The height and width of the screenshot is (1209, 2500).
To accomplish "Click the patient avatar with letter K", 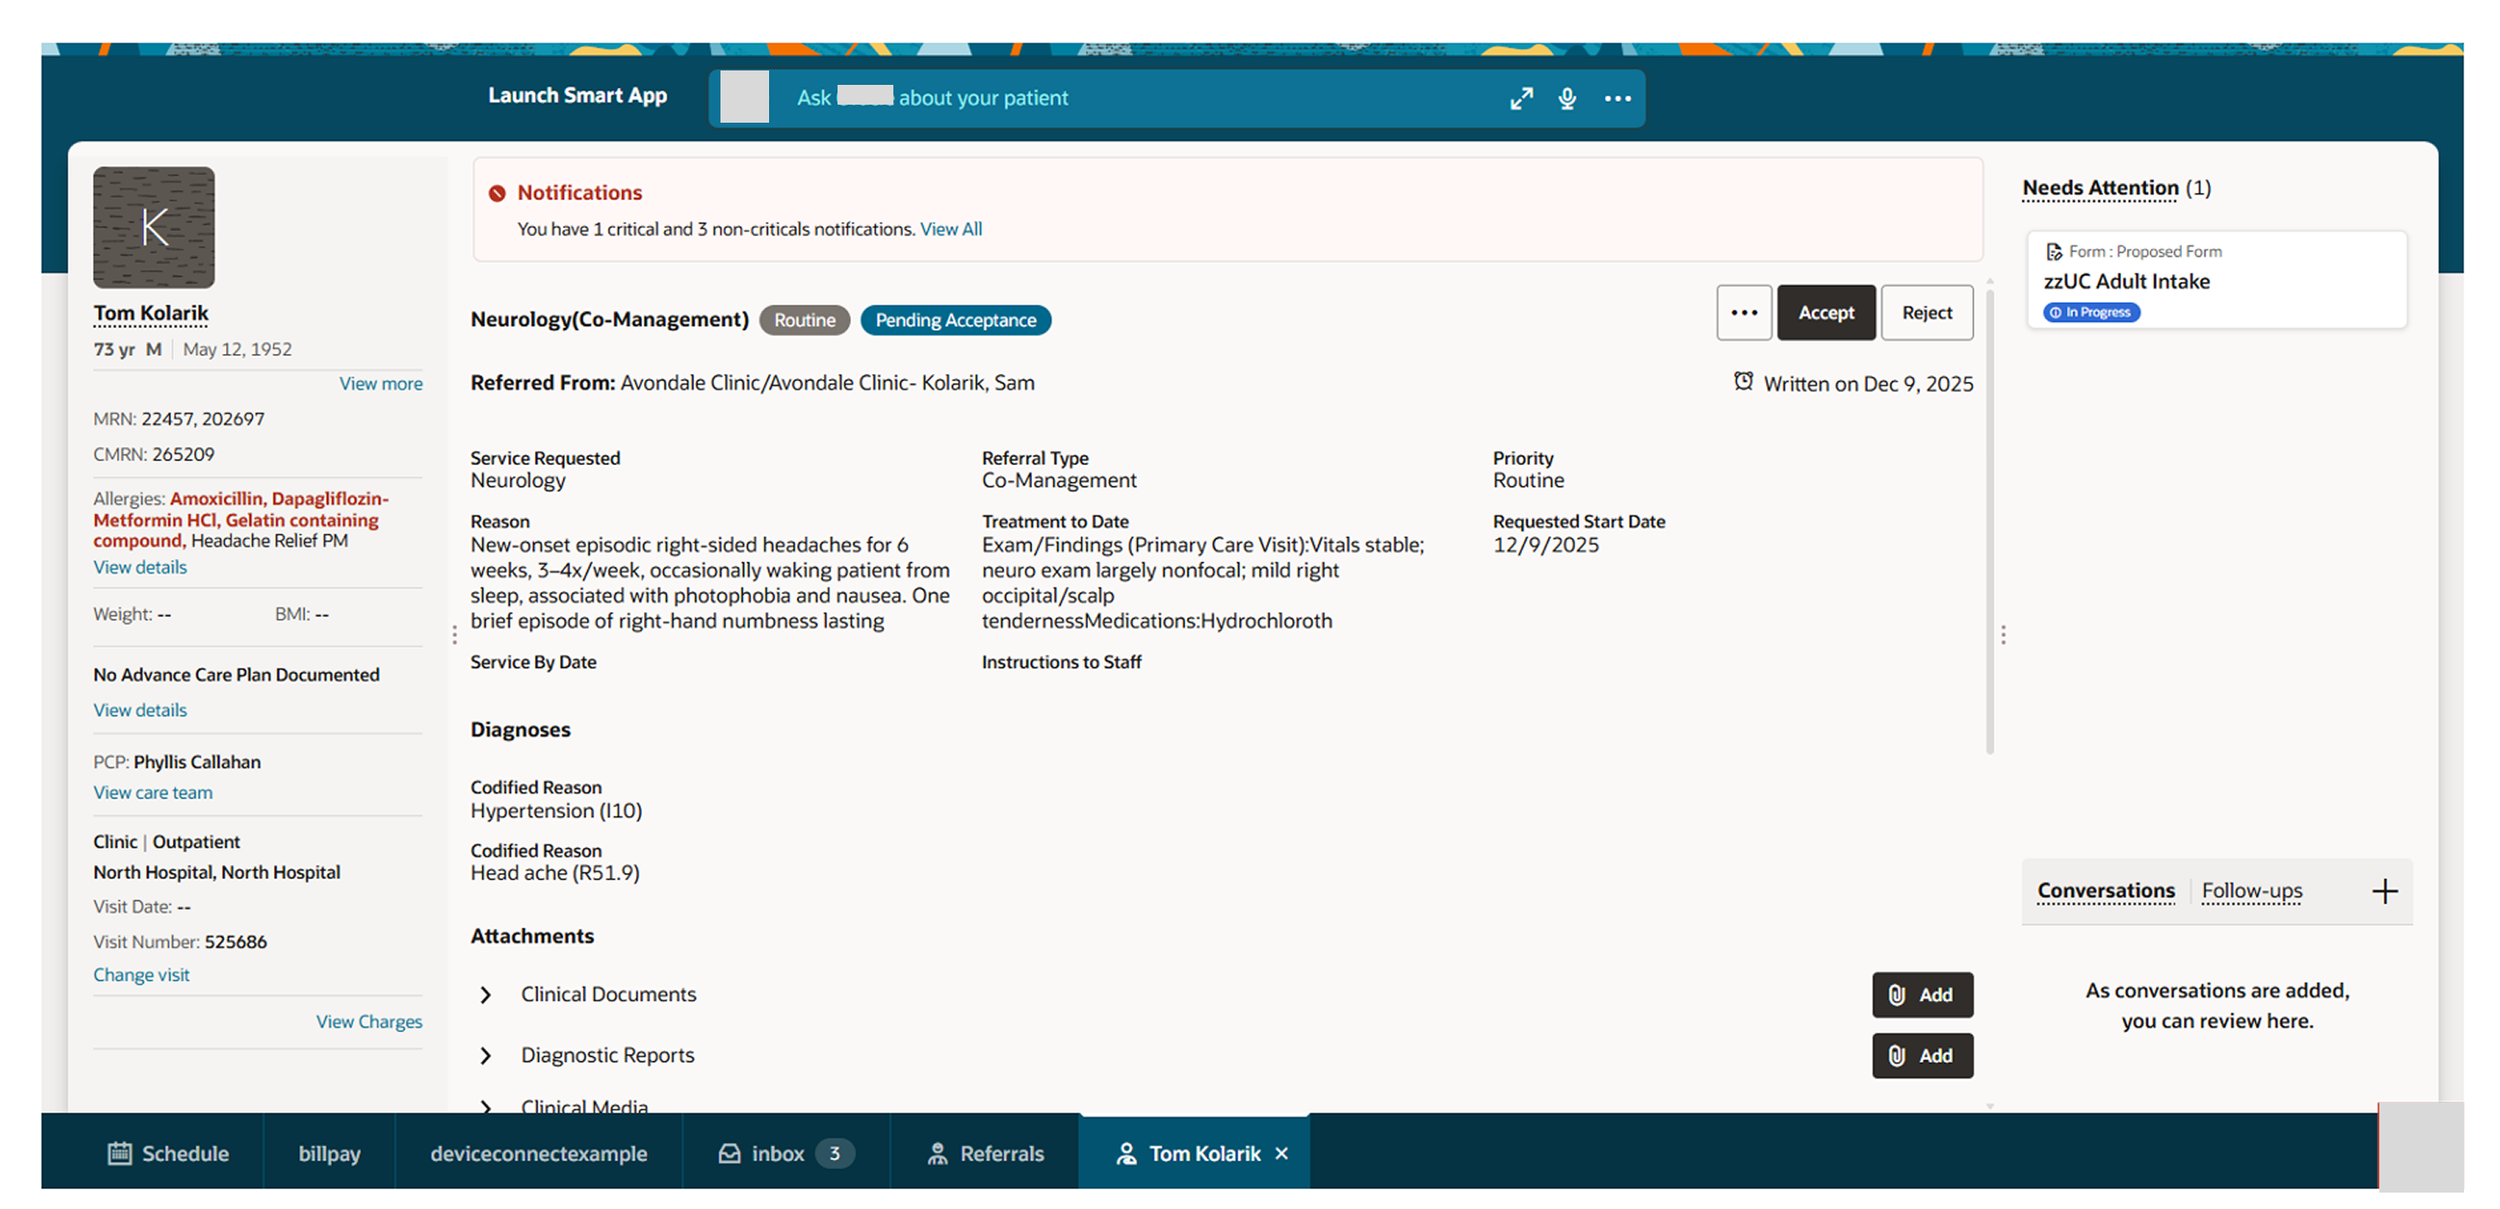I will 154,227.
